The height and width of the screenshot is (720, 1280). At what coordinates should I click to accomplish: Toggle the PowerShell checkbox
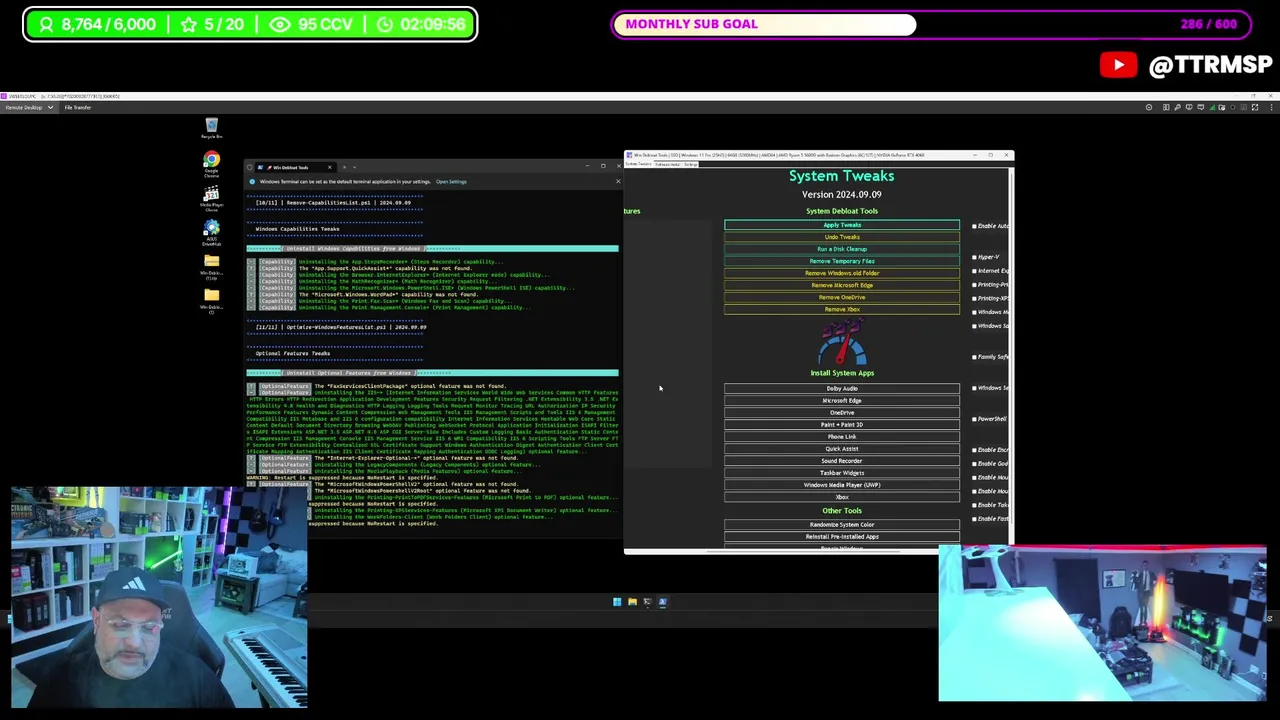point(974,419)
